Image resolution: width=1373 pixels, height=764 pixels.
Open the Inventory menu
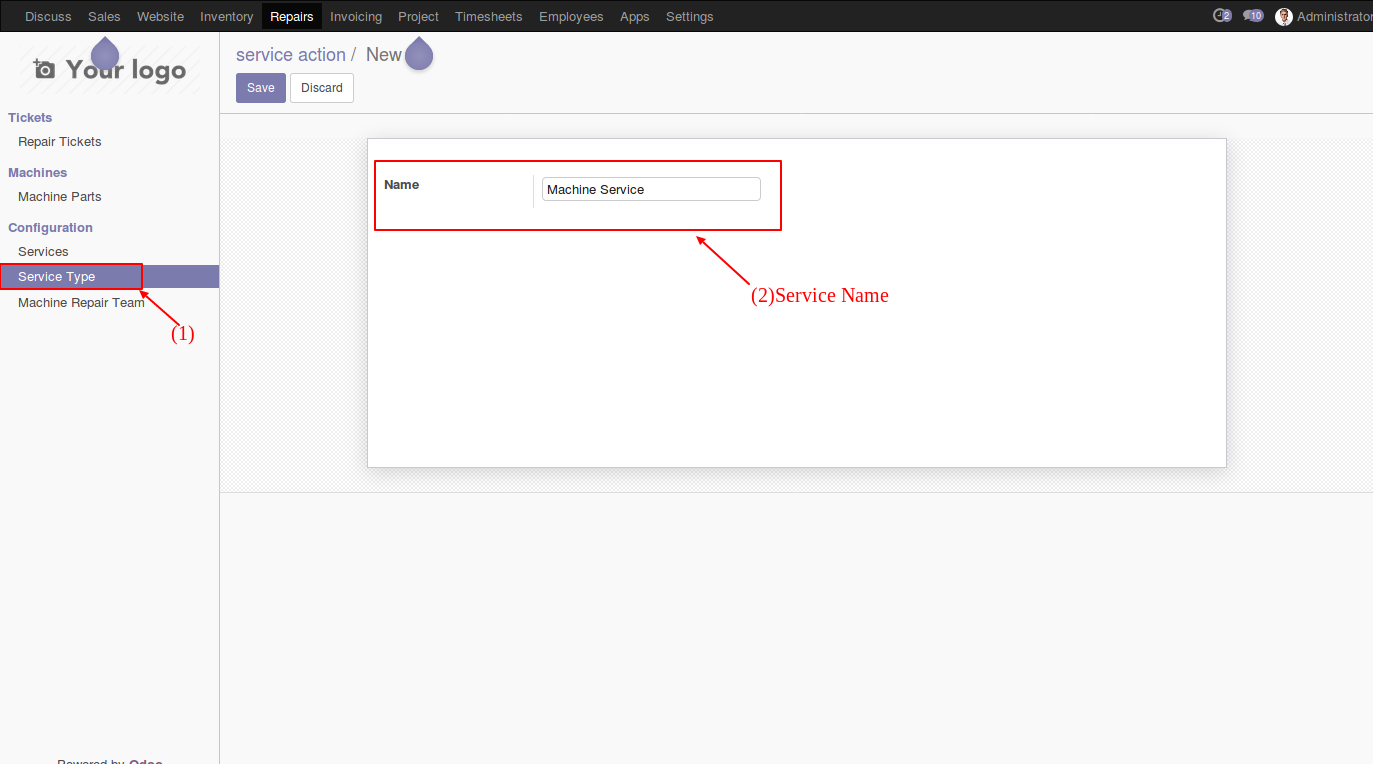pyautogui.click(x=226, y=16)
